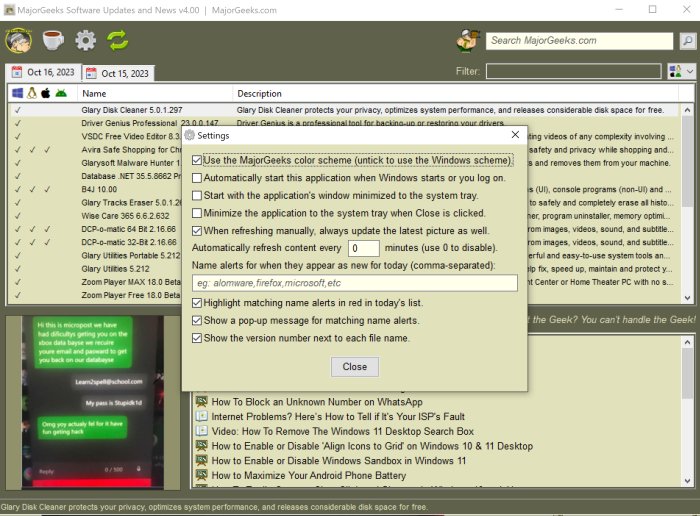Click the articles list scroll down arrow
The width and height of the screenshot is (700, 516).
pyautogui.click(x=687, y=481)
